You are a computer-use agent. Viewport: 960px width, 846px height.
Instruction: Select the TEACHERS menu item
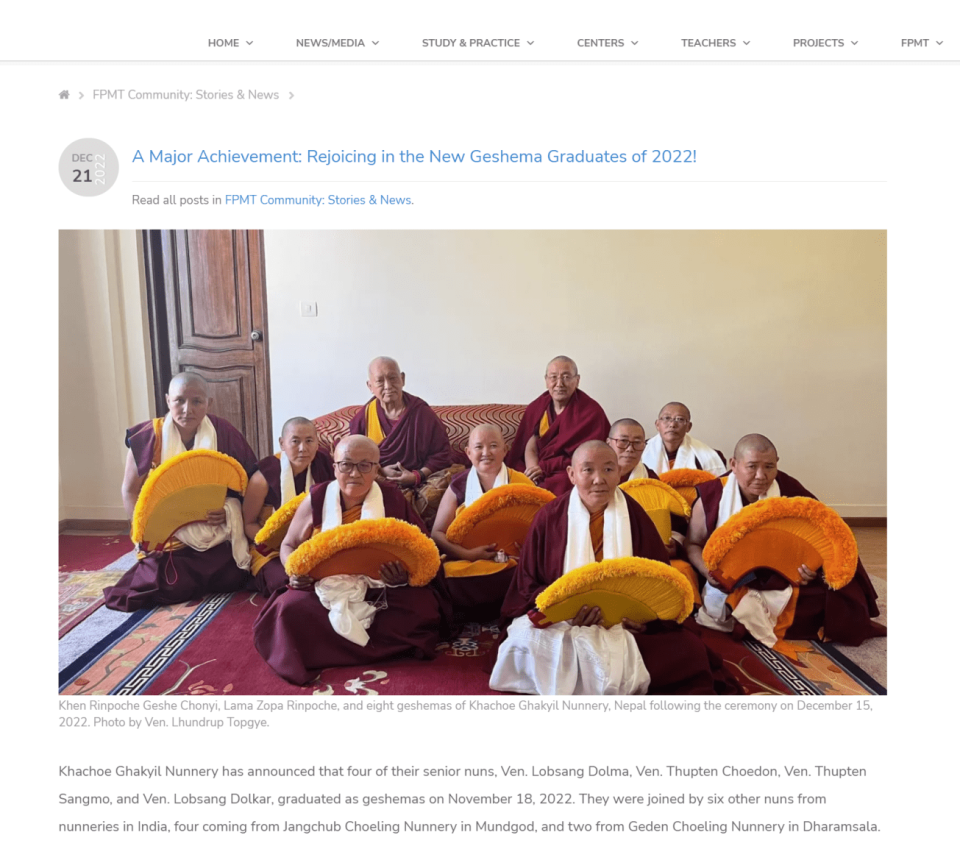click(x=708, y=43)
